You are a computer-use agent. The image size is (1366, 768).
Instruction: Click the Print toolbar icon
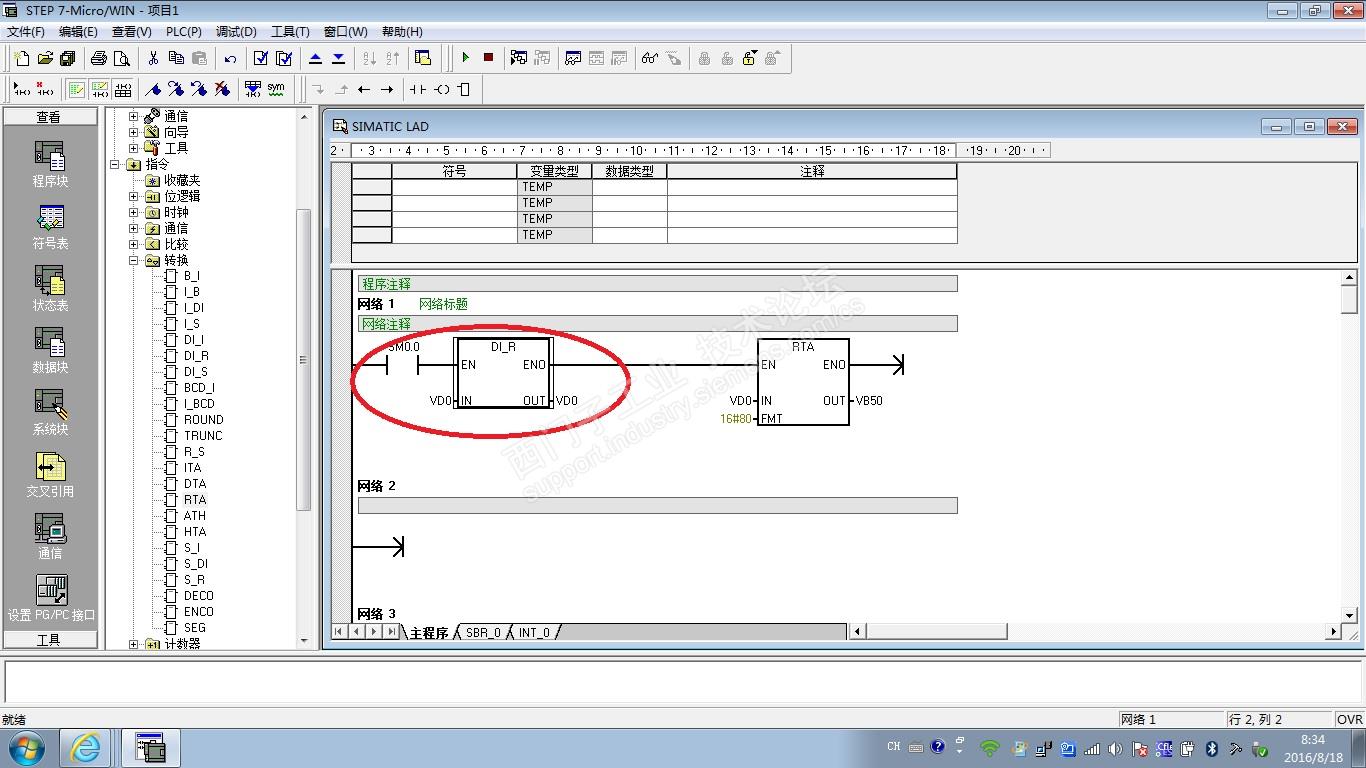[x=99, y=58]
